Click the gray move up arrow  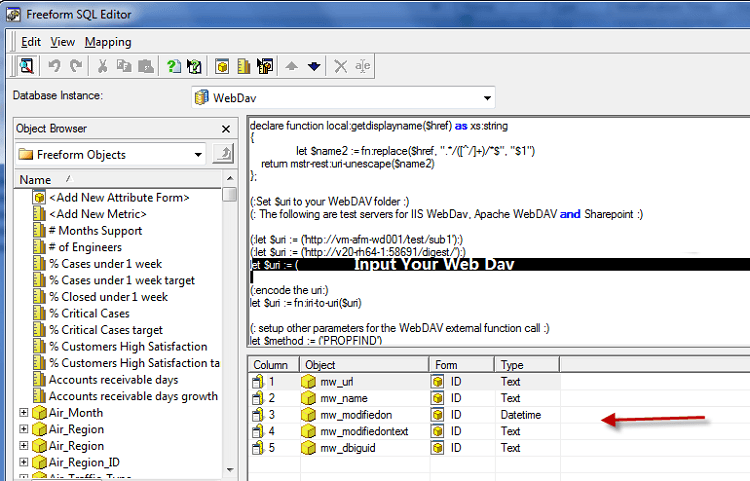pyautogui.click(x=293, y=66)
